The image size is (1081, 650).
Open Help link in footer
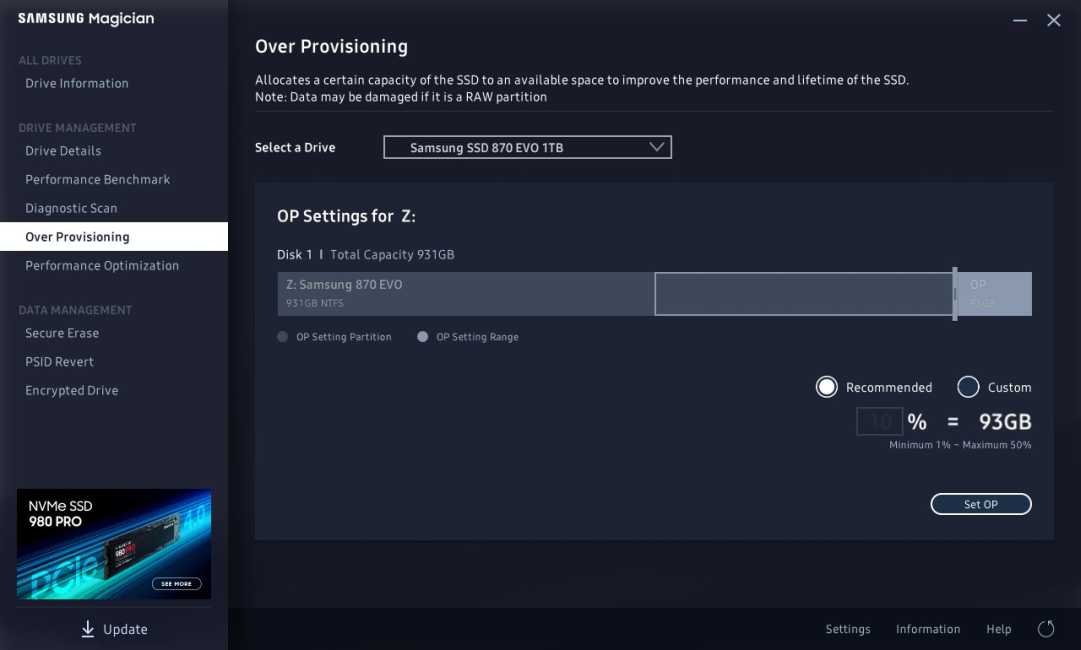[x=998, y=629]
